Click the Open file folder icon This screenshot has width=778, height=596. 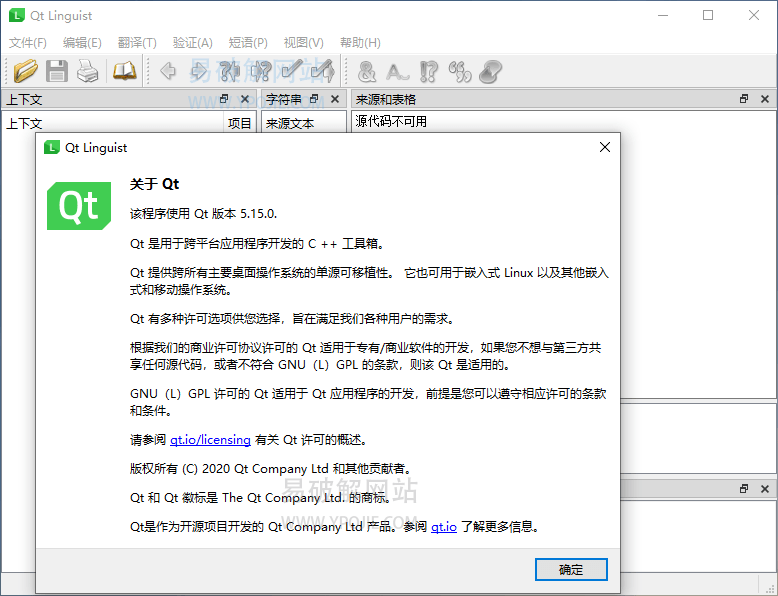pos(26,71)
